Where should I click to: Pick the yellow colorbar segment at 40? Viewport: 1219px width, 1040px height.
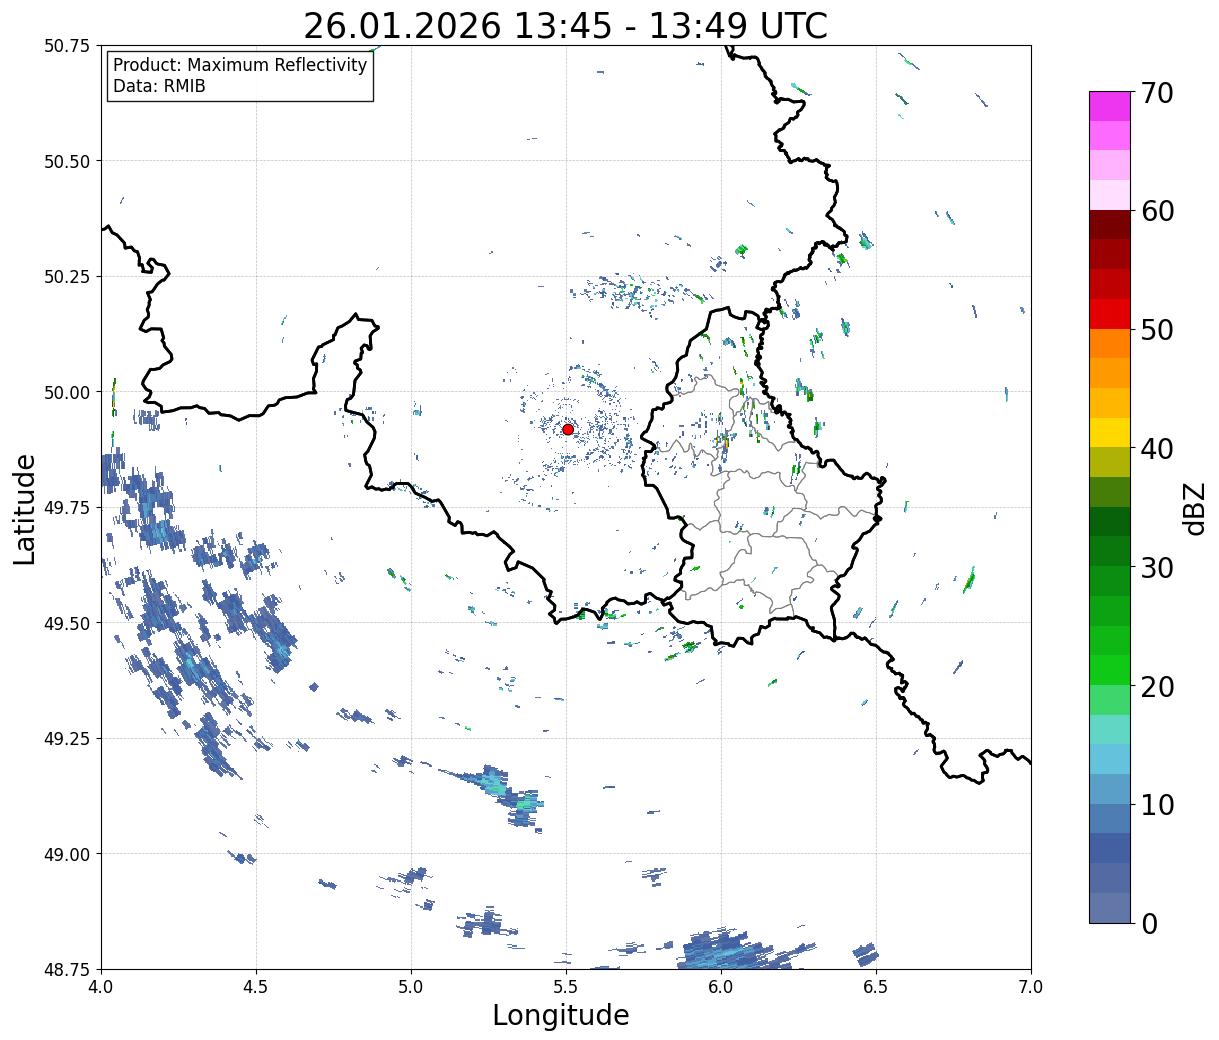pyautogui.click(x=1110, y=432)
